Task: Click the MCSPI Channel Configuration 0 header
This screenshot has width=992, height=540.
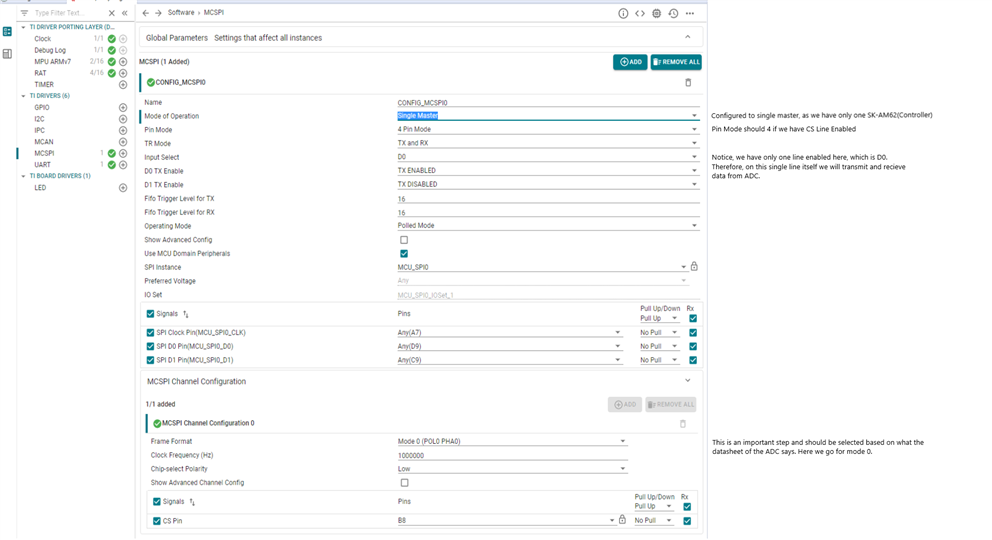Action: coord(208,423)
